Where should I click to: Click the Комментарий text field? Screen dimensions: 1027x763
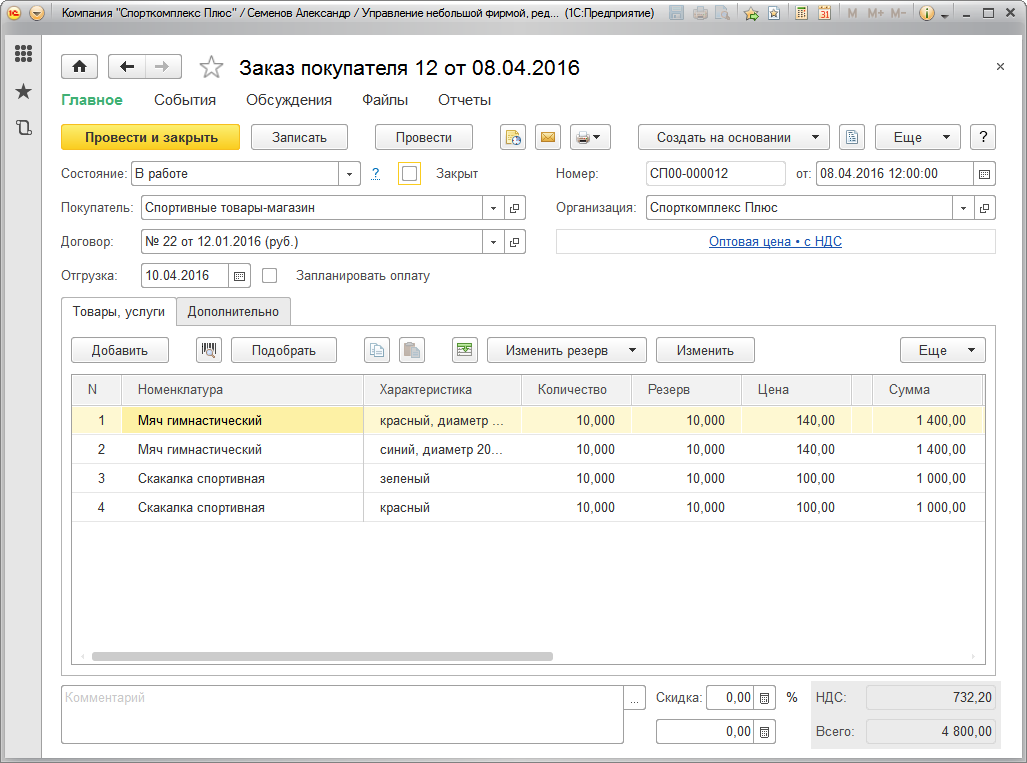(x=342, y=714)
